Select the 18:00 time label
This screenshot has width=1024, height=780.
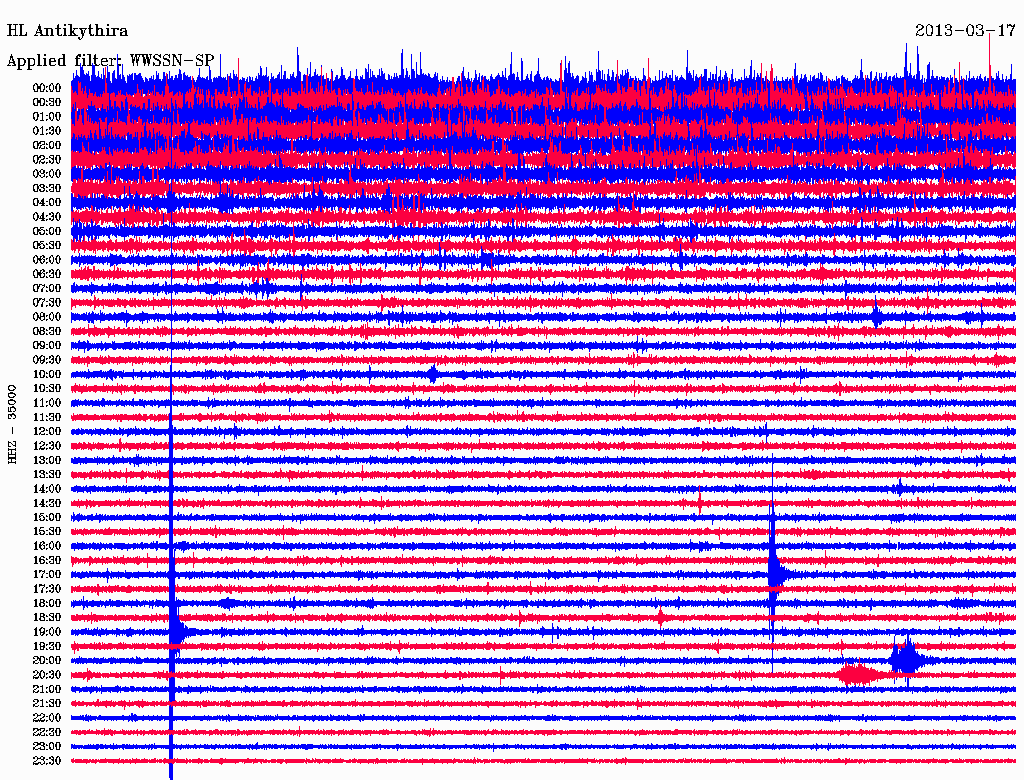click(47, 604)
